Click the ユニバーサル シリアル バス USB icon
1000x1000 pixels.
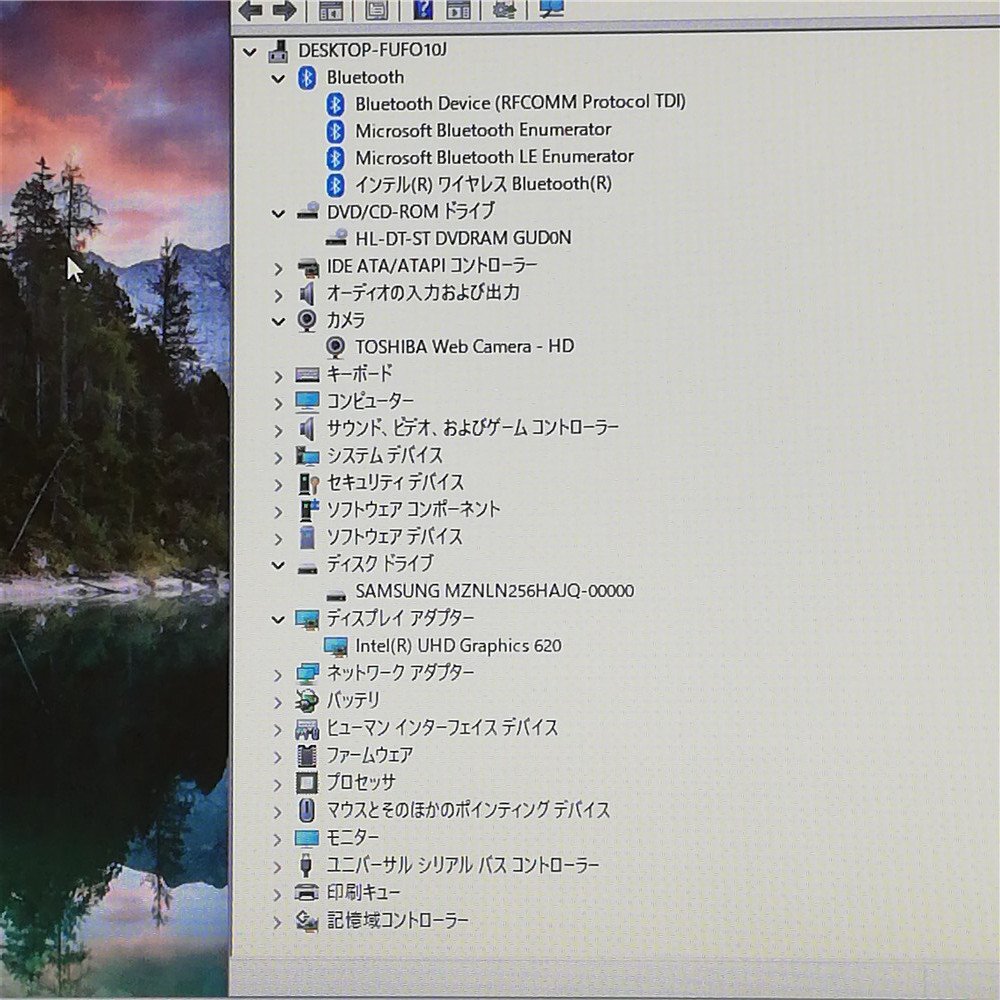pos(306,865)
